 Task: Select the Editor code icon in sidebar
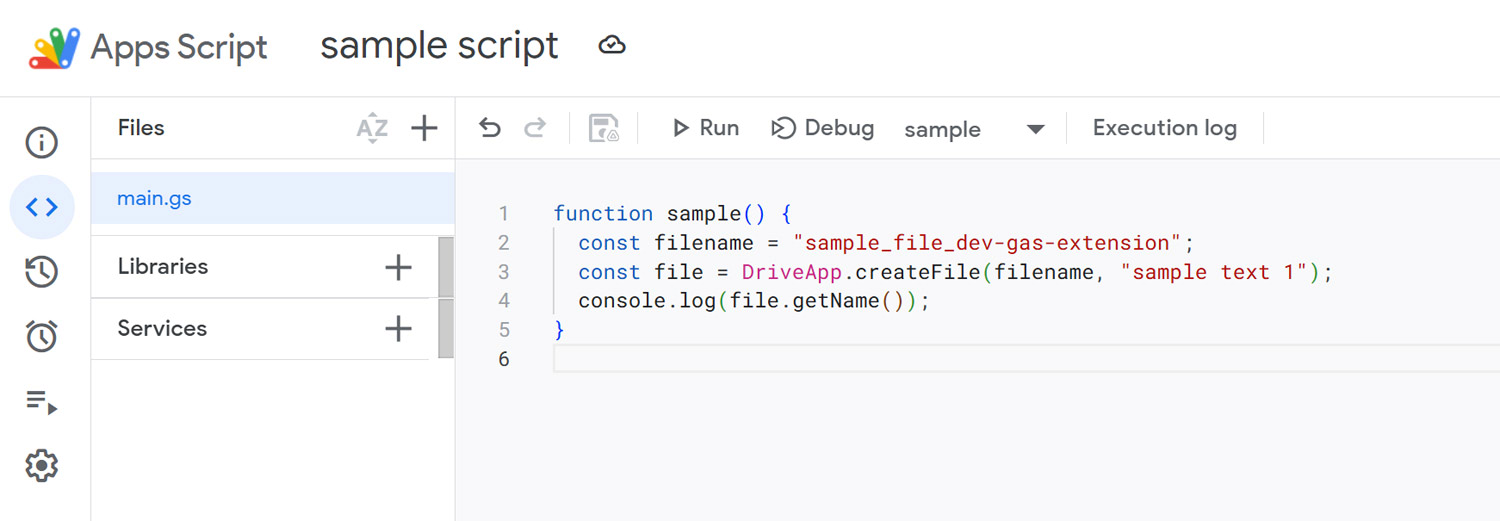[x=41, y=207]
